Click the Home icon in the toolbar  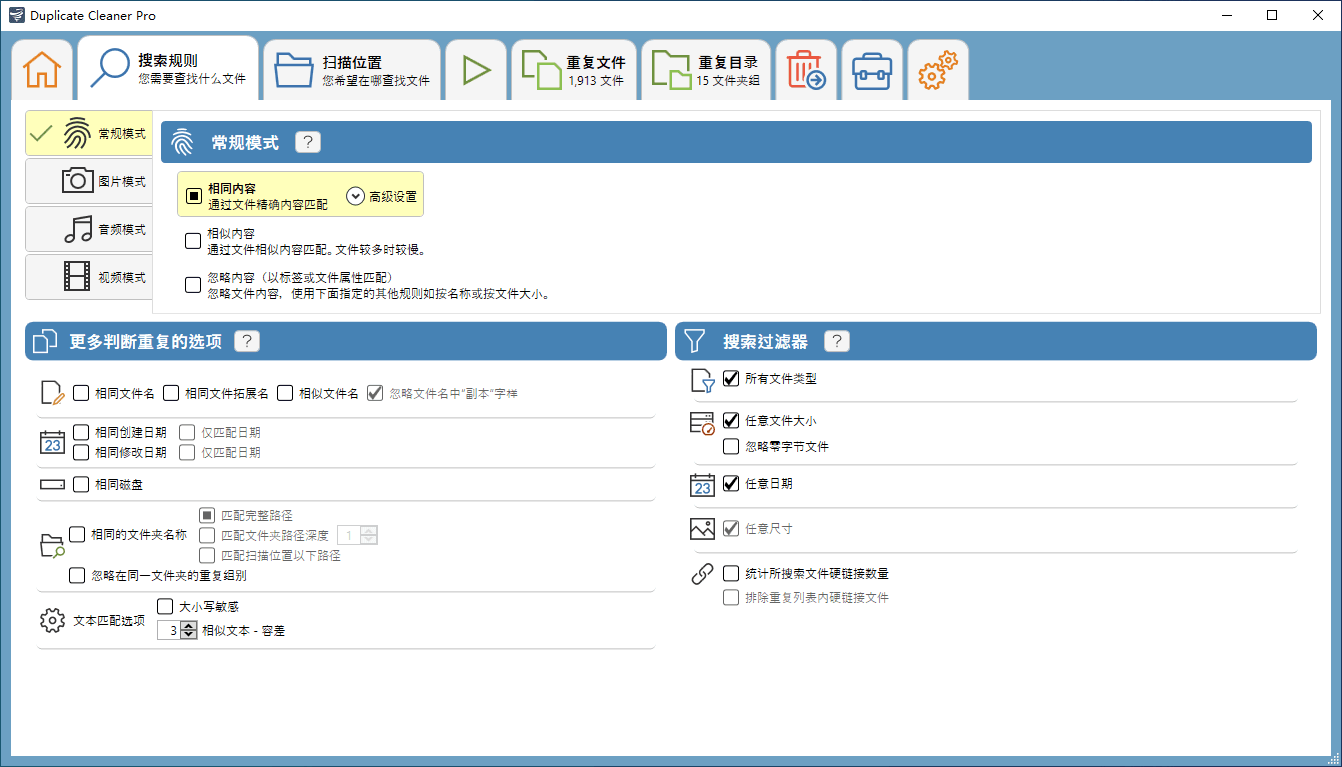pos(41,68)
